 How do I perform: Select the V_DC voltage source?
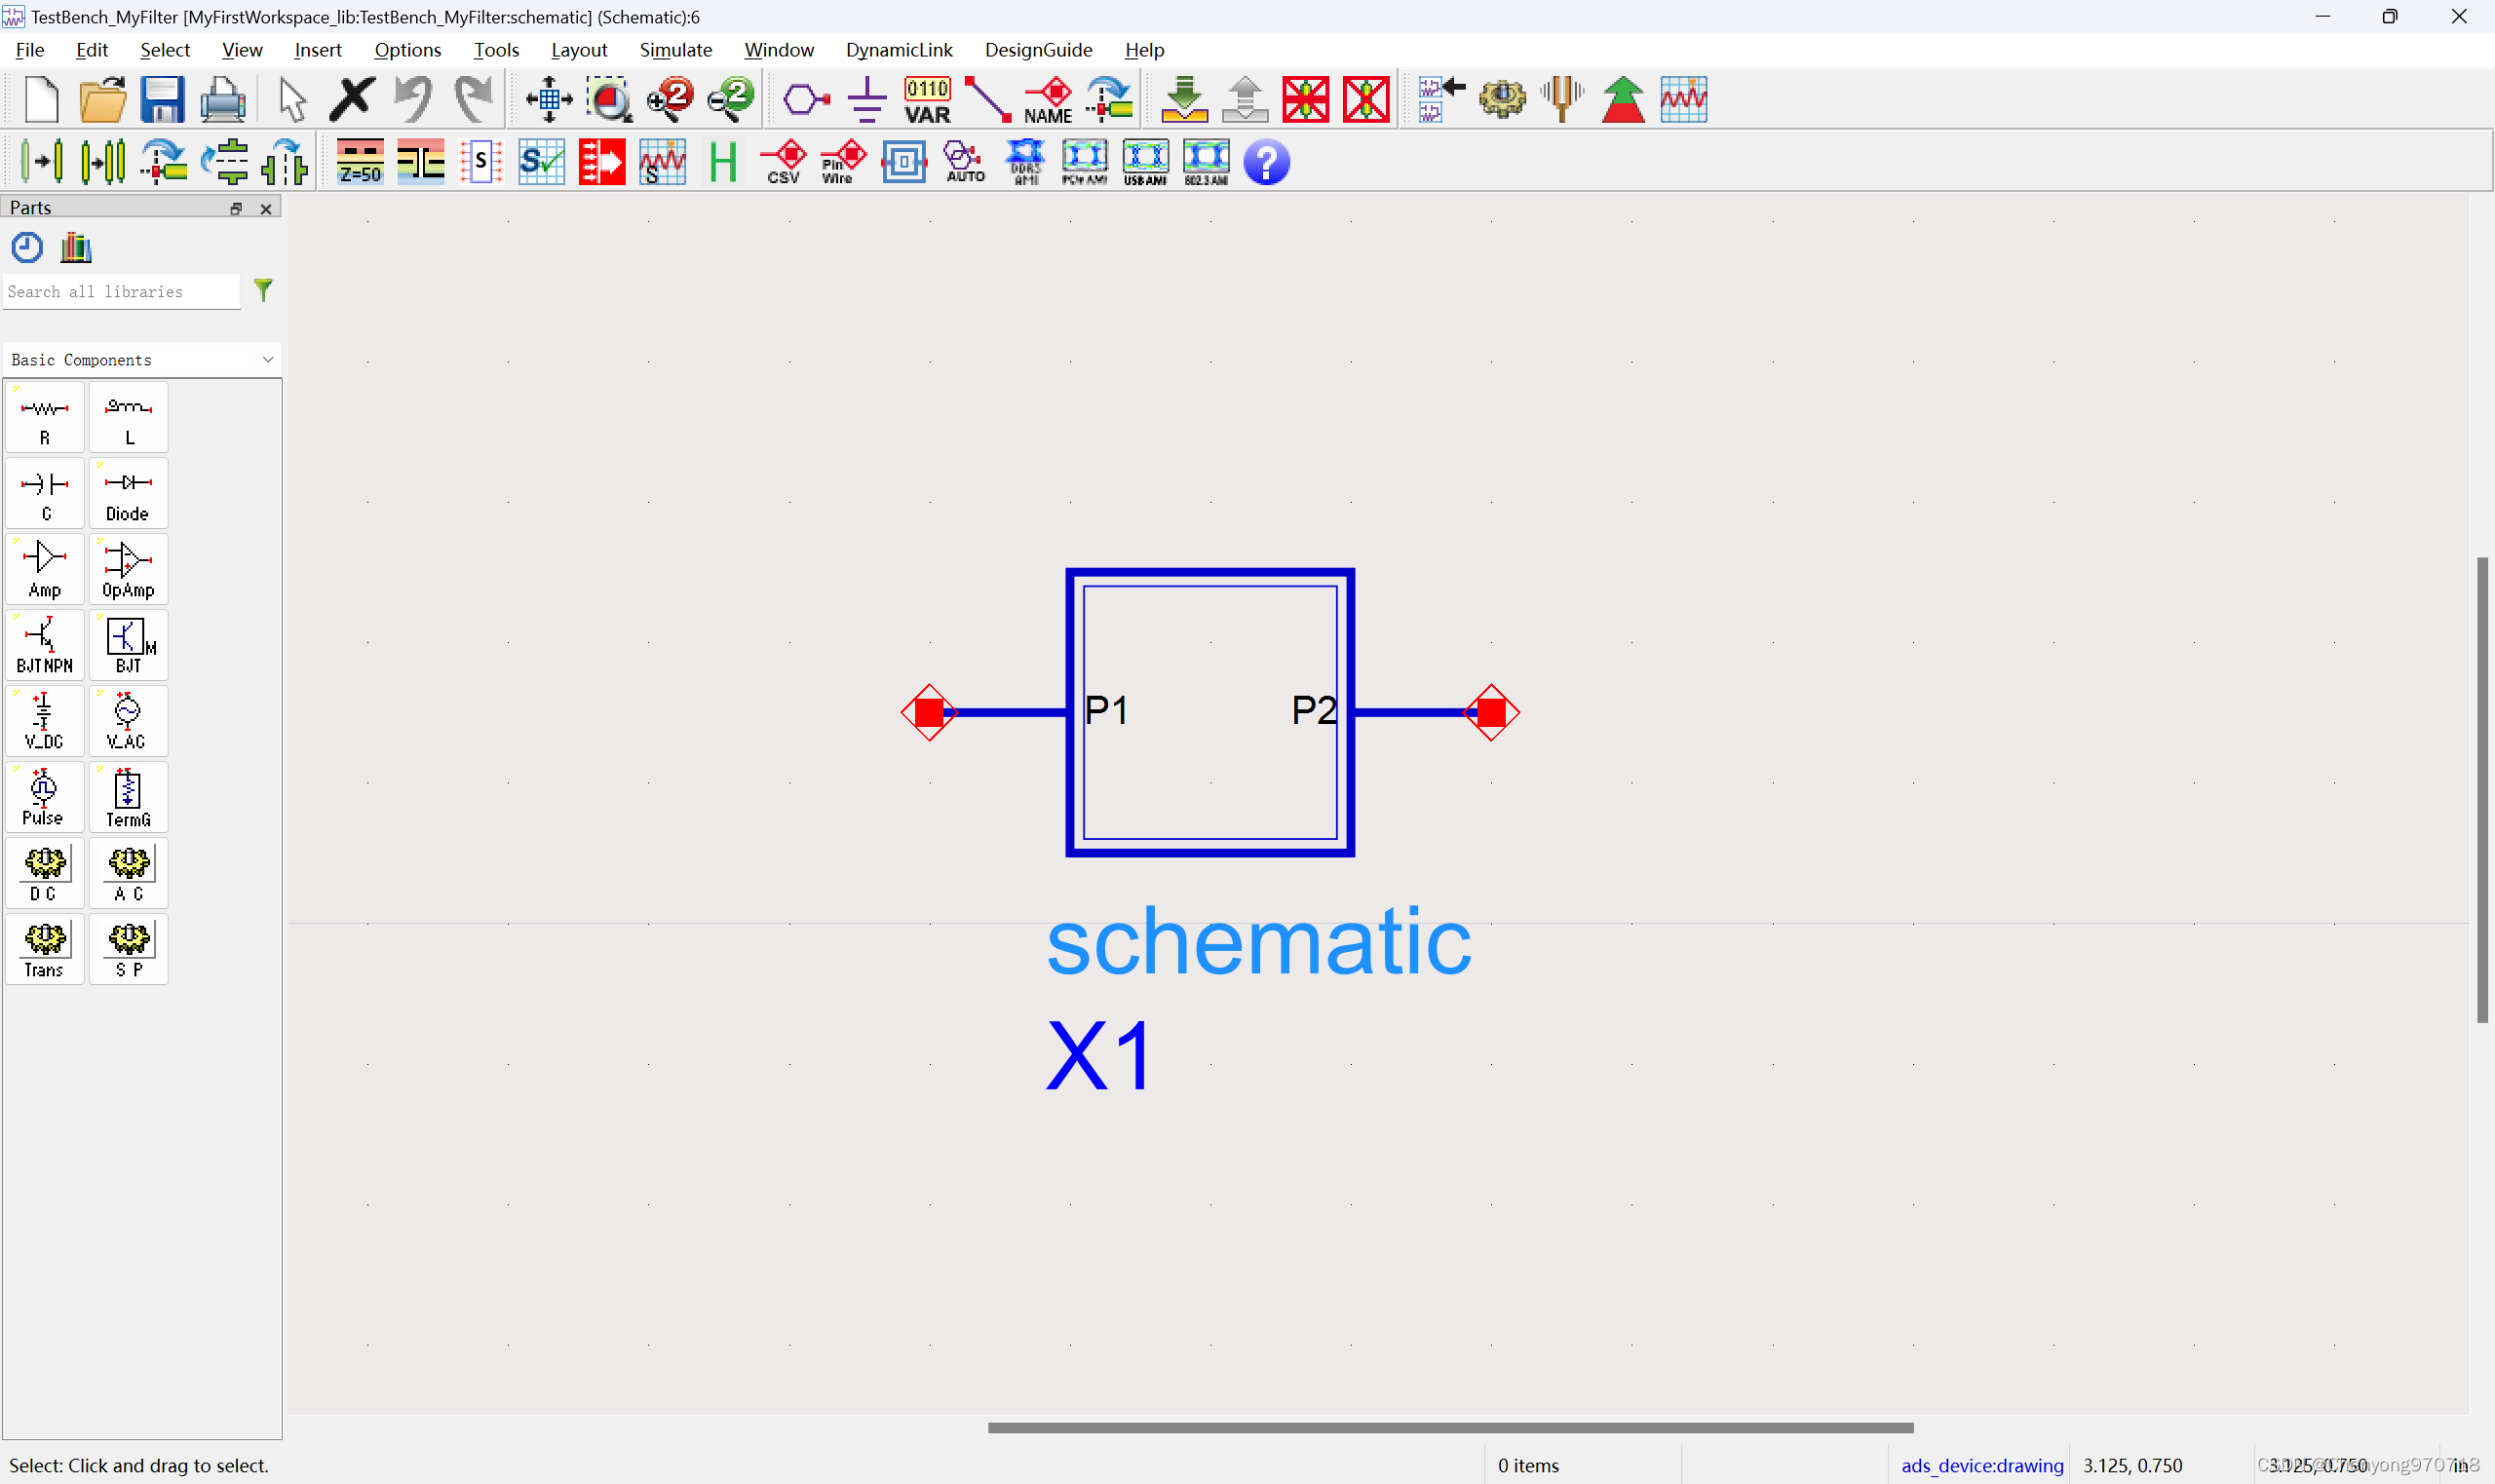click(44, 720)
